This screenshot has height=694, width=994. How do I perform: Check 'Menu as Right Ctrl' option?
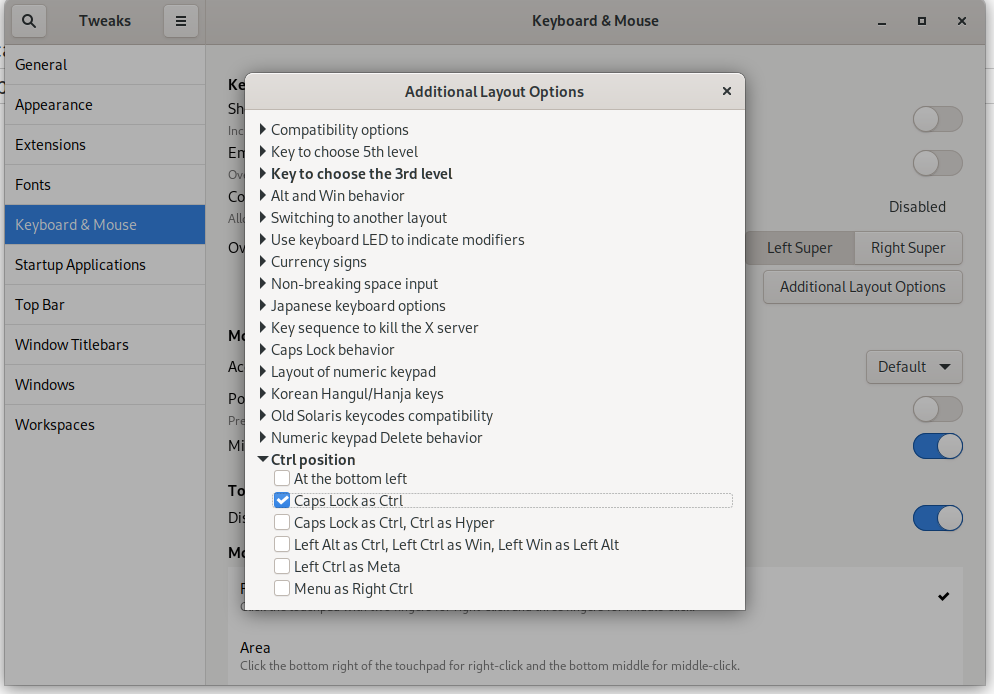pyautogui.click(x=282, y=589)
